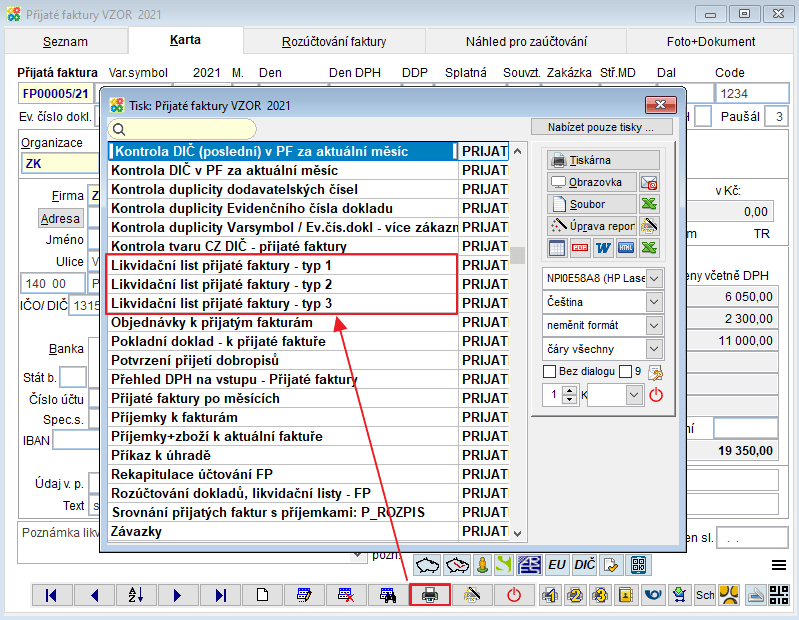Image resolution: width=799 pixels, height=620 pixels.
Task: Select Likvidační list přijaté faktury - typ 1
Action: (x=282, y=265)
